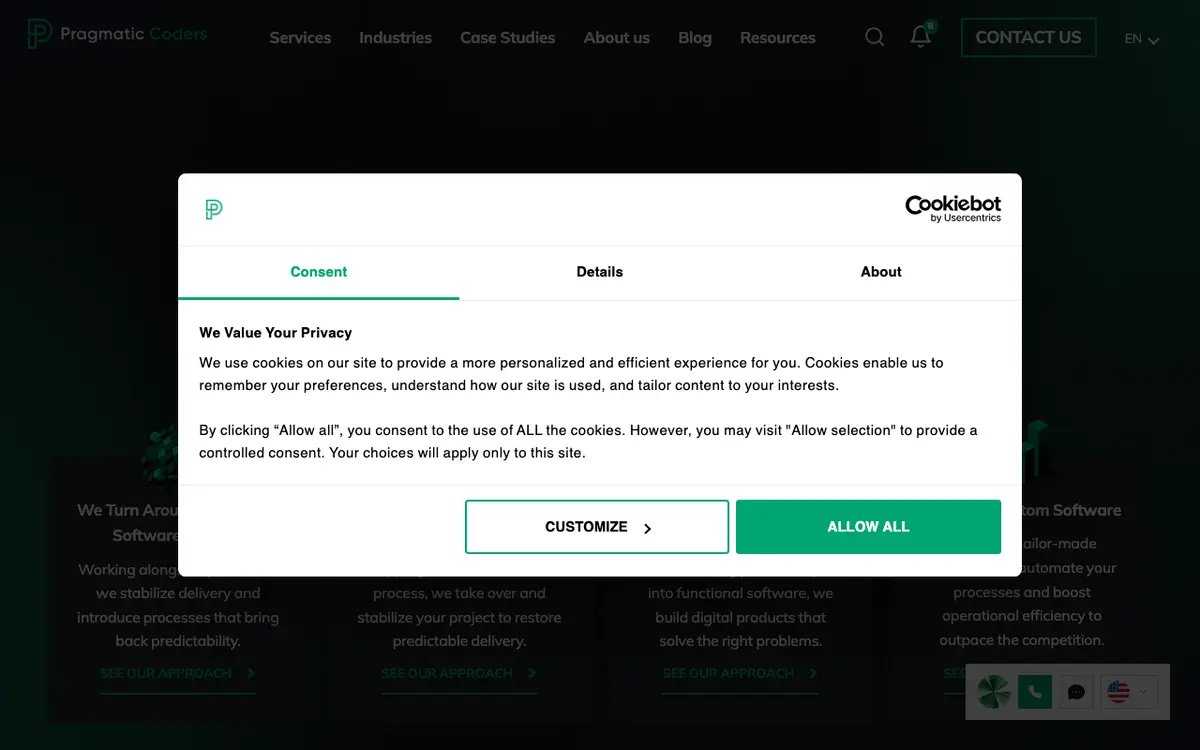Open the Services menu

click(300, 38)
